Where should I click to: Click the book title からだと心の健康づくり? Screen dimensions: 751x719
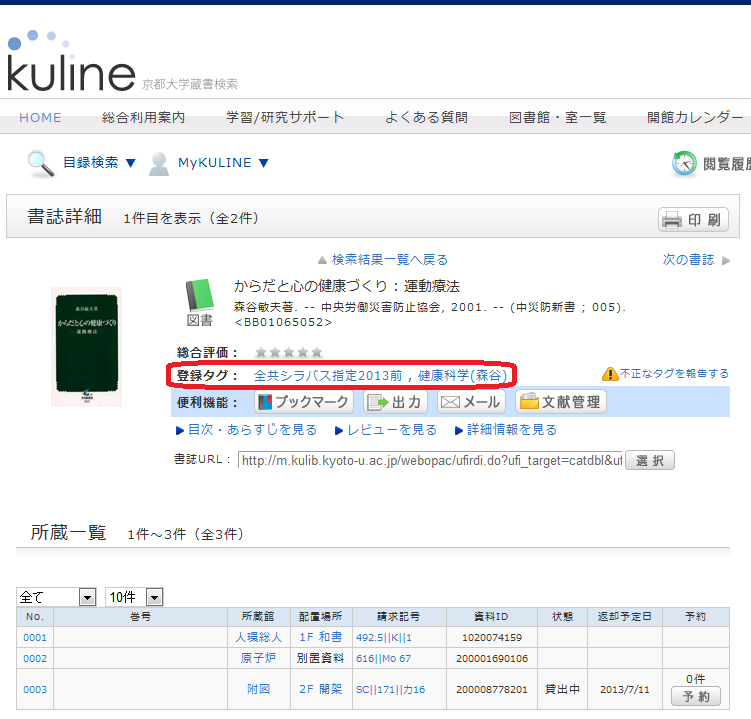347,286
